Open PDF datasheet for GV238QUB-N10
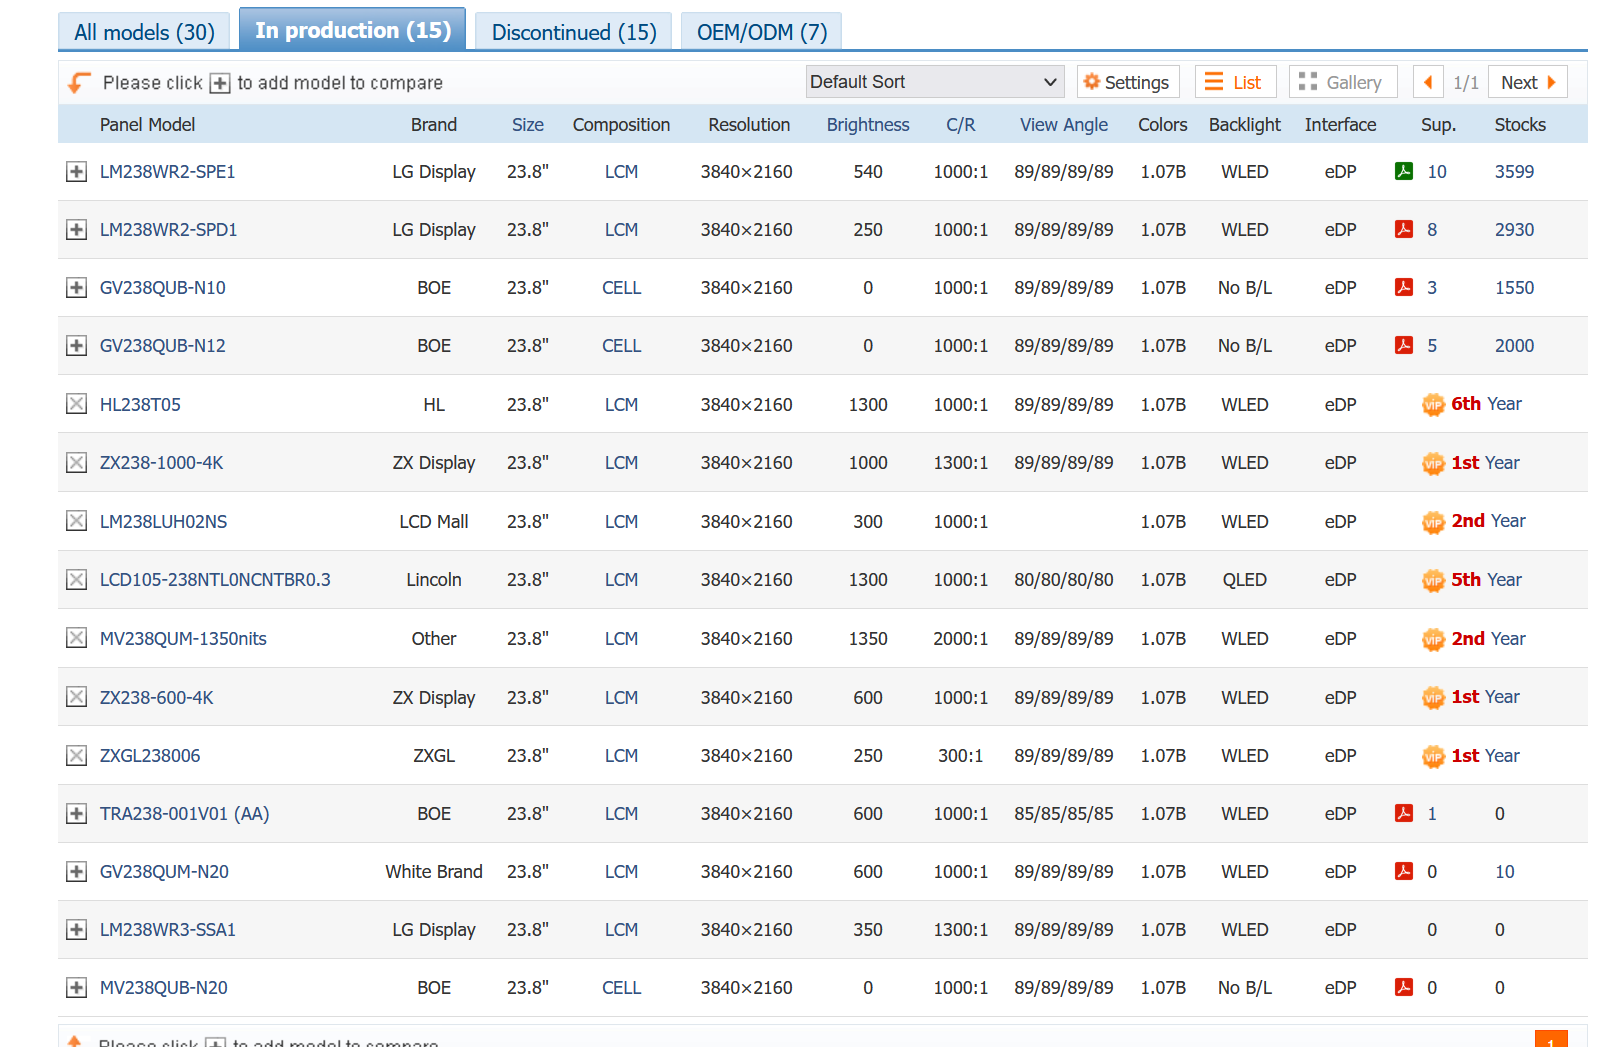The width and height of the screenshot is (1600, 1047). [1404, 287]
